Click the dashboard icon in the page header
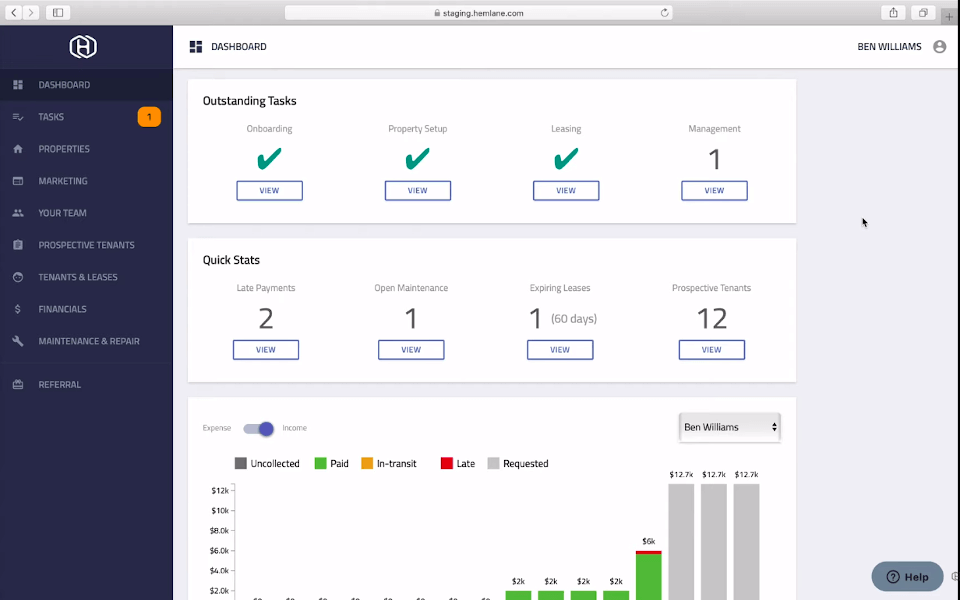960x600 pixels. 196,47
